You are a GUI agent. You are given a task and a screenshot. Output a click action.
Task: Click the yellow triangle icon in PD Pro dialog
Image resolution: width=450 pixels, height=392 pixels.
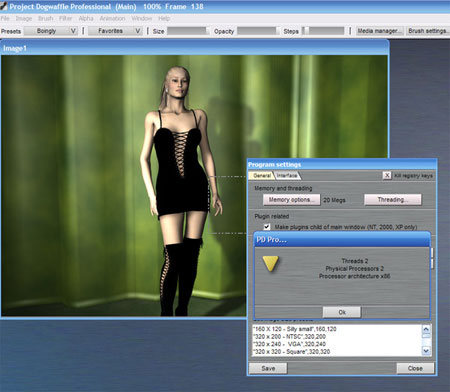[x=270, y=263]
